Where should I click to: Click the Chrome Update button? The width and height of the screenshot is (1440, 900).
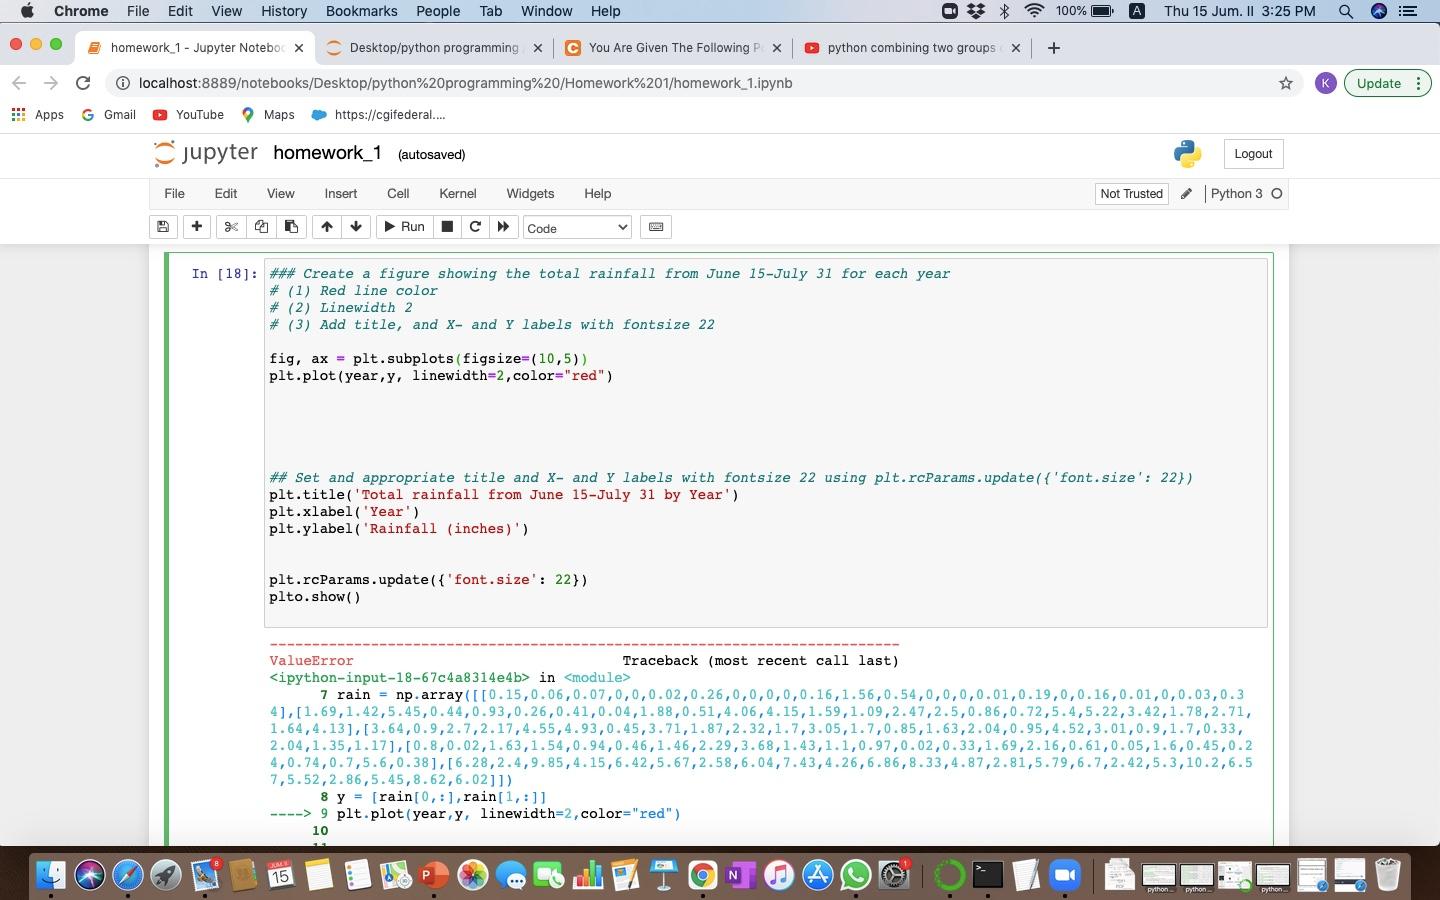(1387, 83)
